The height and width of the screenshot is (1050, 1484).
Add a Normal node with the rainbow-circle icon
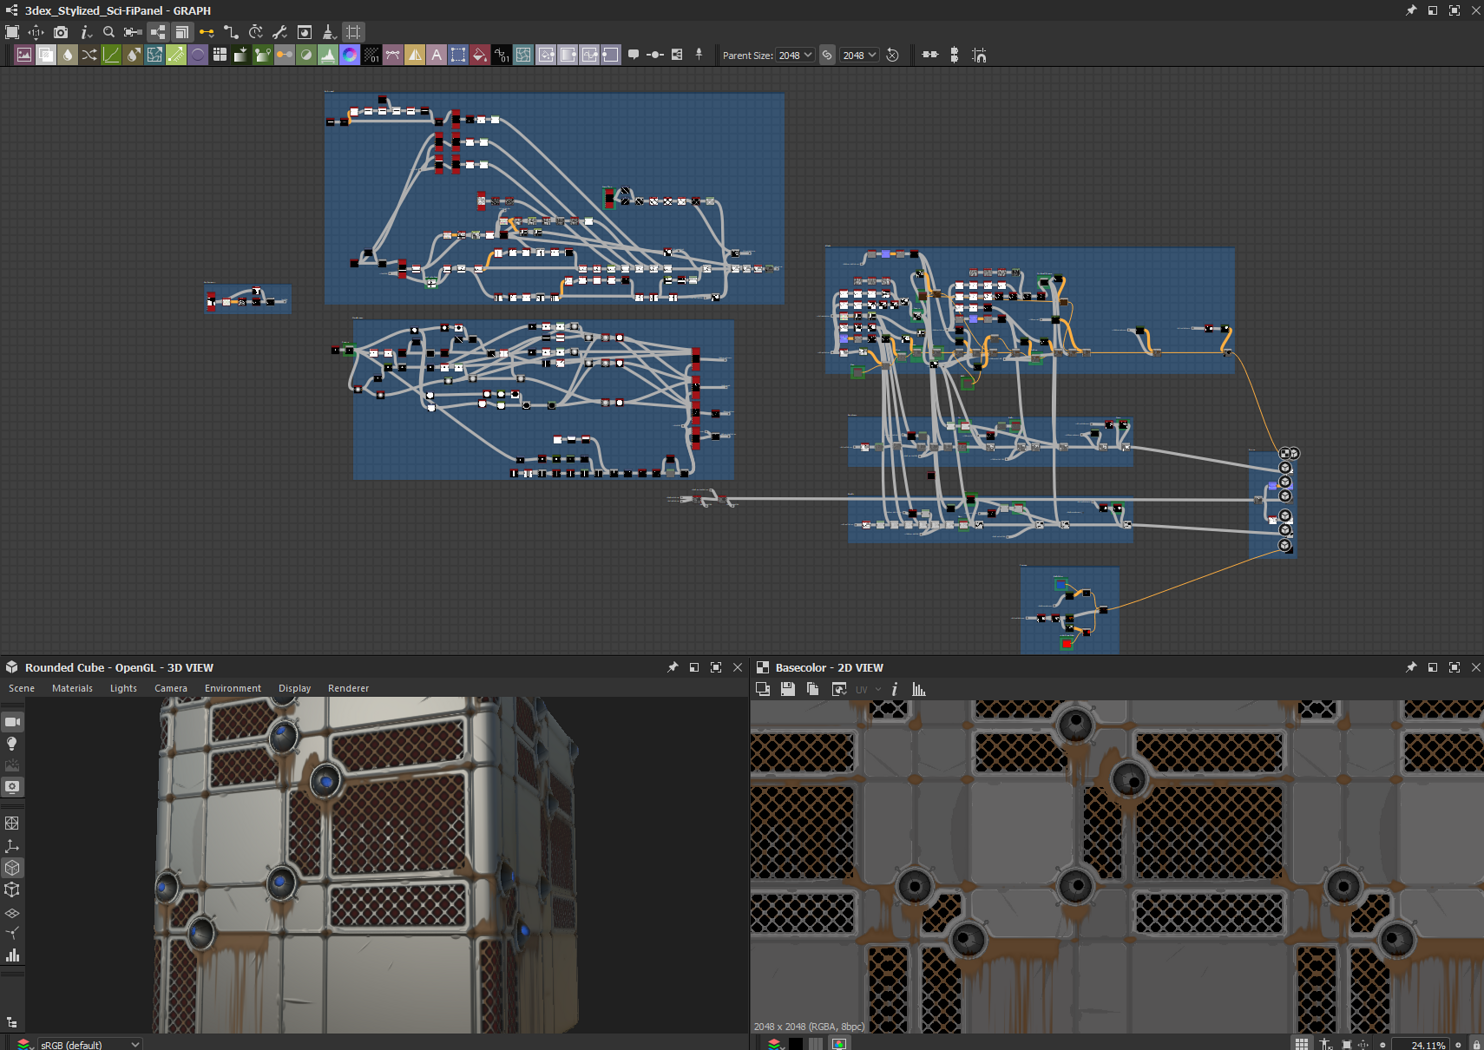point(349,55)
